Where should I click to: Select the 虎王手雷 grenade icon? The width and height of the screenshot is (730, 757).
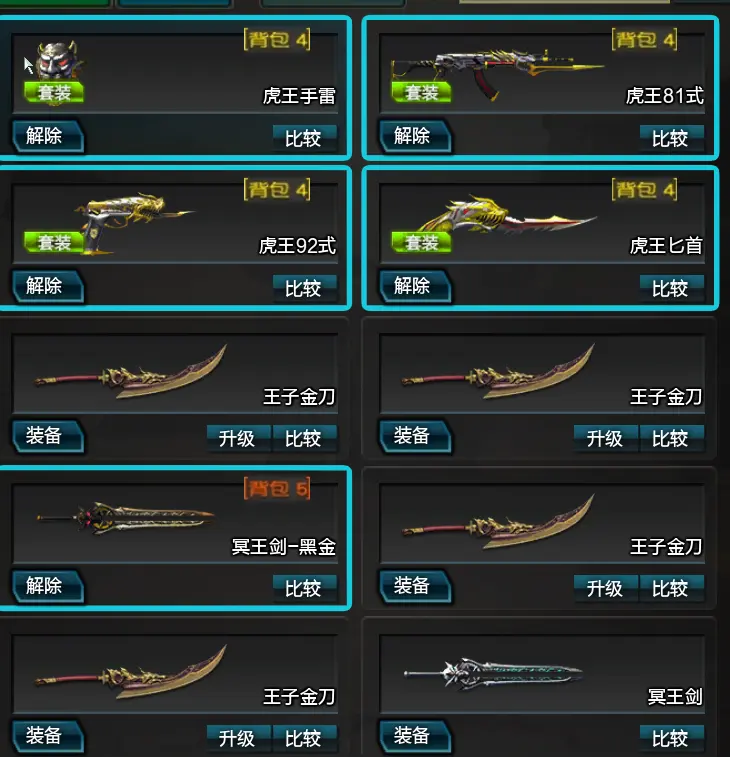click(x=58, y=61)
